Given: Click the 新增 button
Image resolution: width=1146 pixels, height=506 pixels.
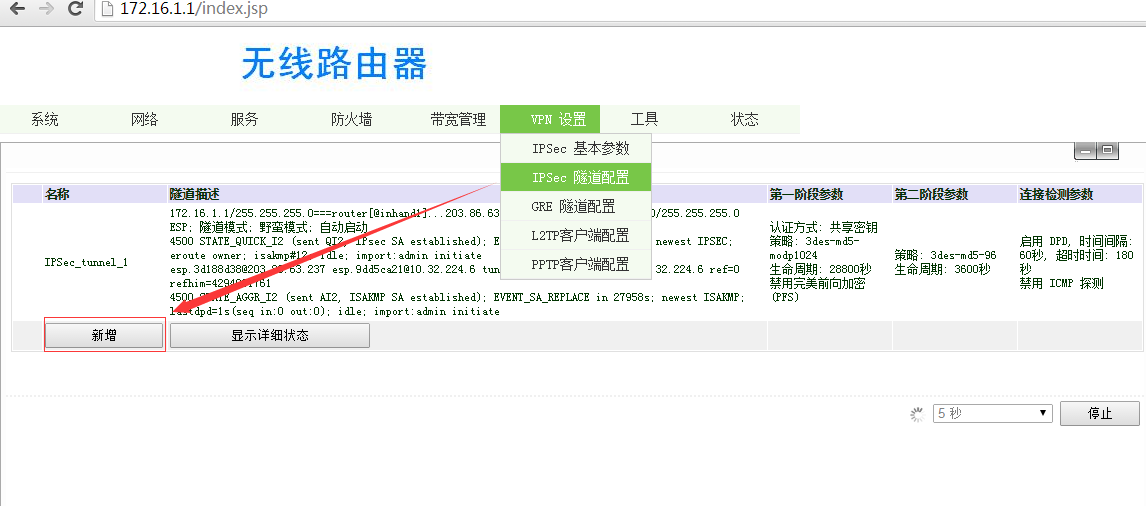Looking at the screenshot, I should [104, 335].
